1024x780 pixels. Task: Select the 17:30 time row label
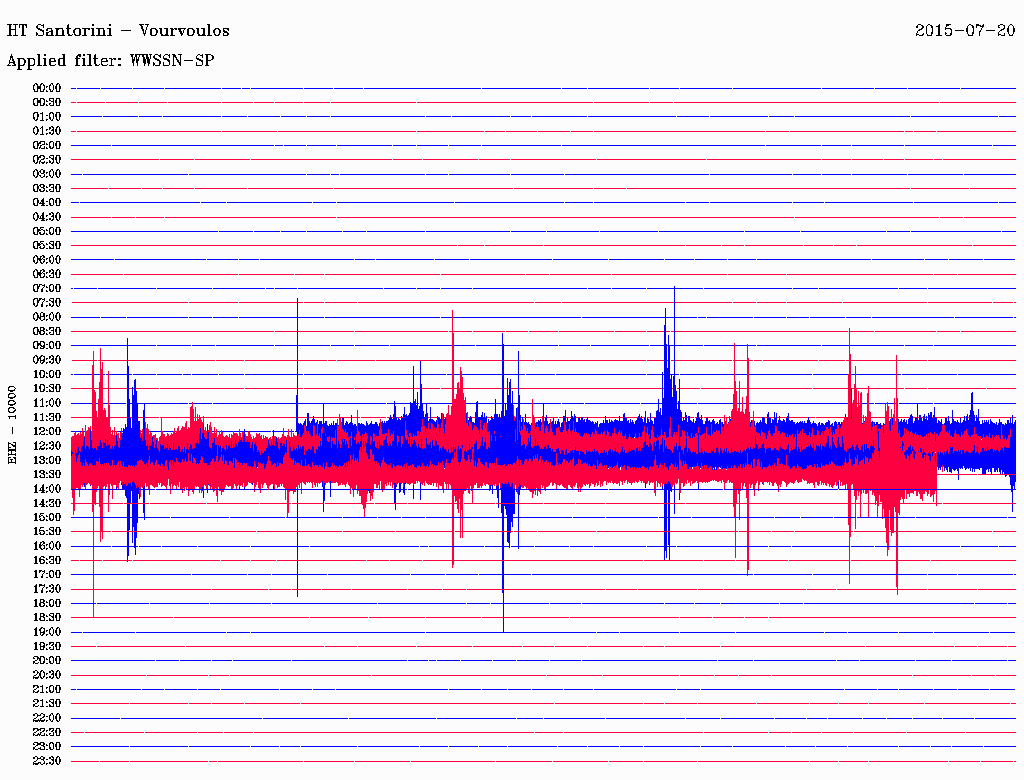(x=47, y=589)
